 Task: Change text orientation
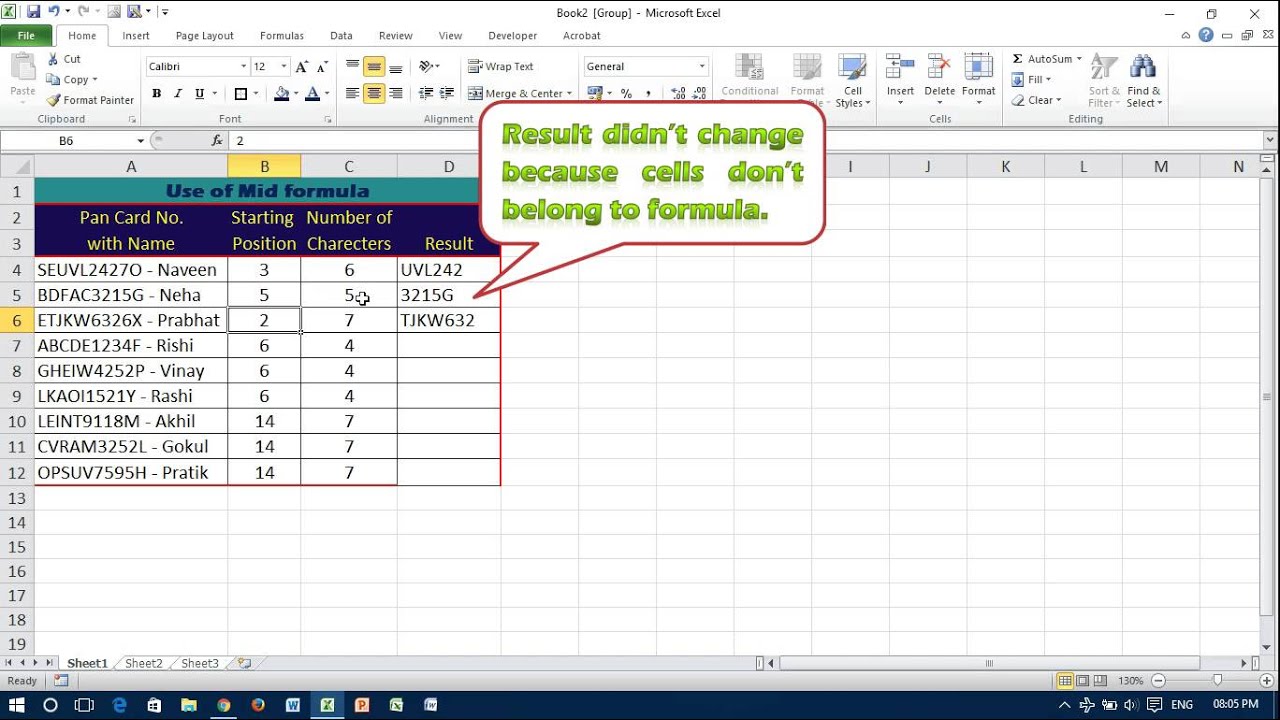click(x=428, y=67)
